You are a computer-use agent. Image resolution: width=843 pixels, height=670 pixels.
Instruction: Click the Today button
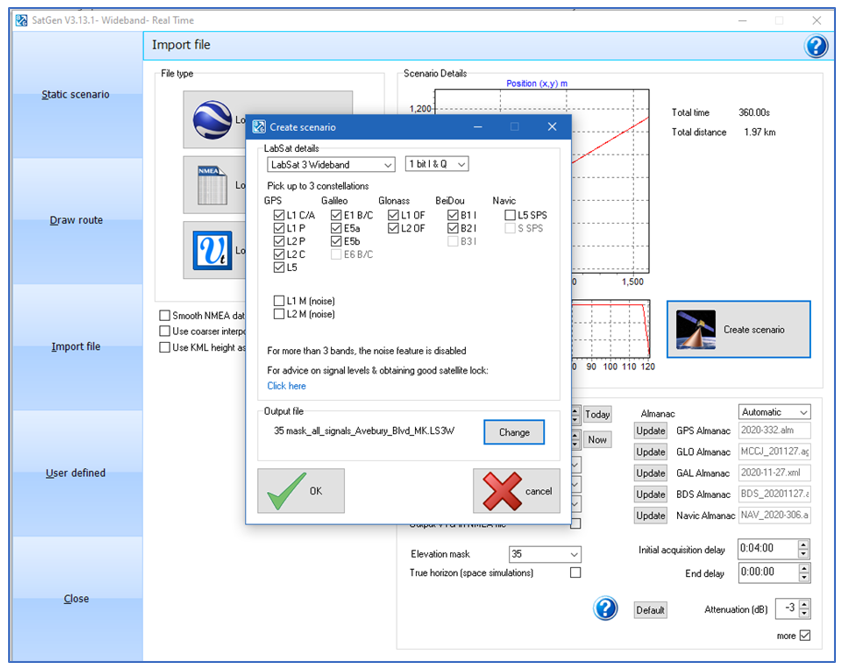tap(597, 415)
